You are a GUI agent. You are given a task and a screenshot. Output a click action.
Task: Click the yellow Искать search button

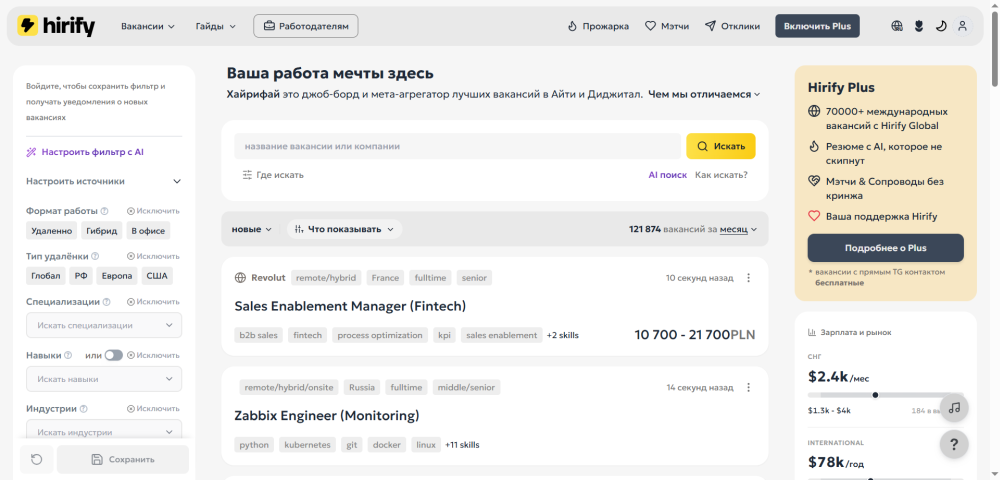[721, 146]
